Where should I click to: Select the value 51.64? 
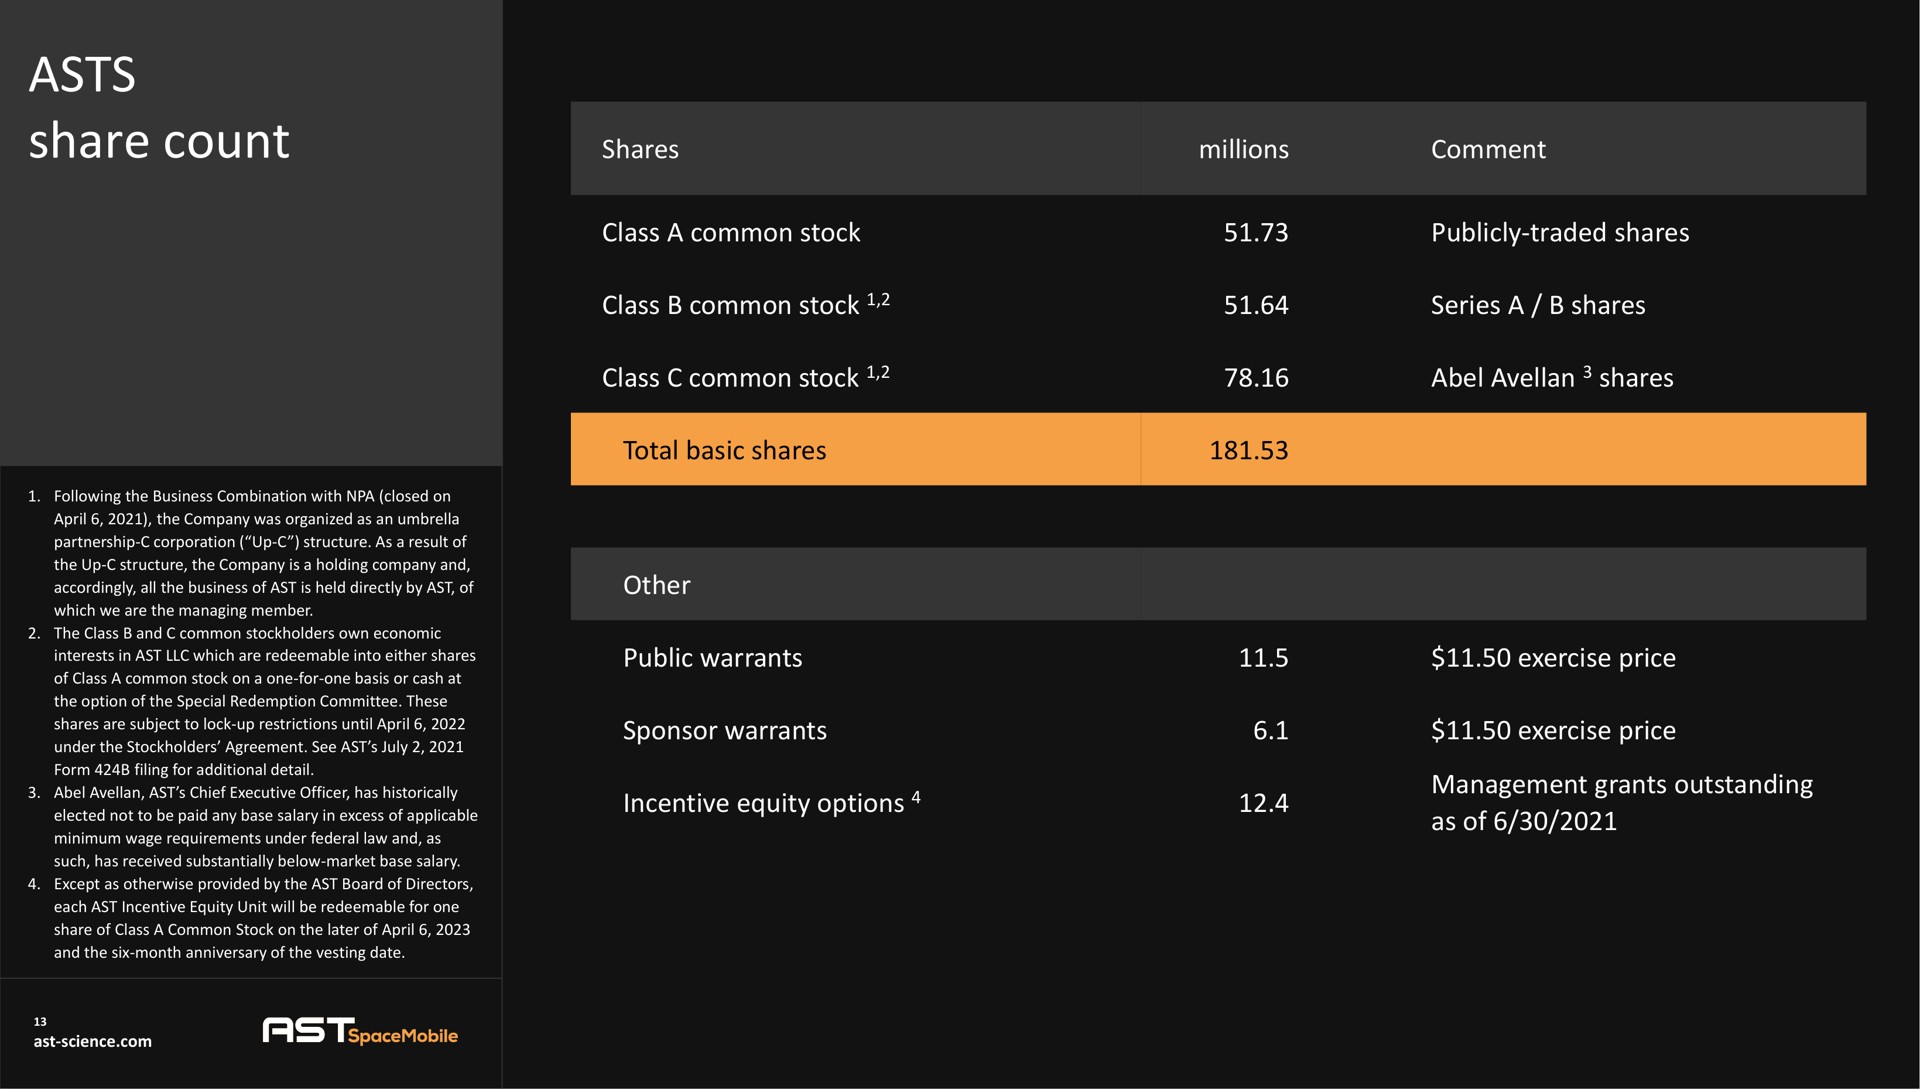point(1256,305)
